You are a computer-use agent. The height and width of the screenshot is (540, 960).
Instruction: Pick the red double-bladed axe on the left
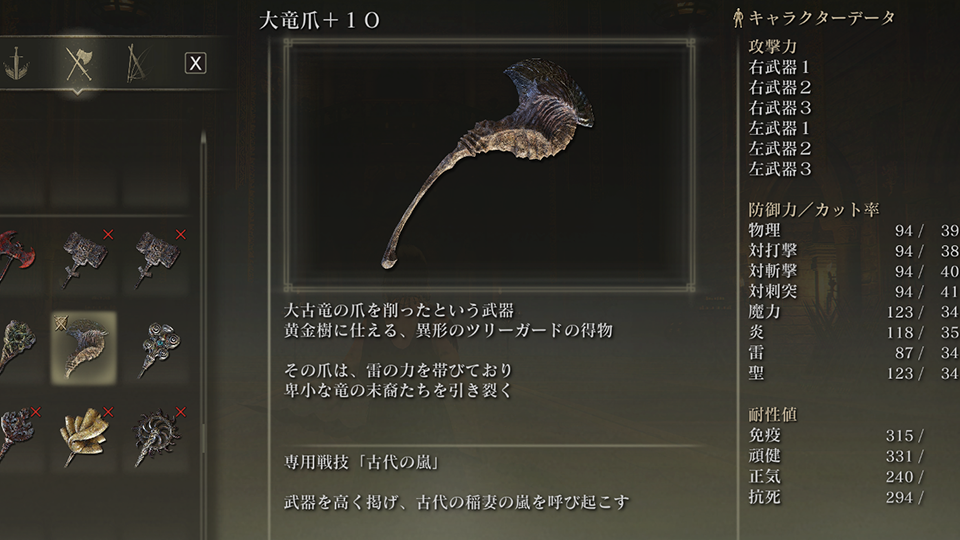tap(15, 255)
